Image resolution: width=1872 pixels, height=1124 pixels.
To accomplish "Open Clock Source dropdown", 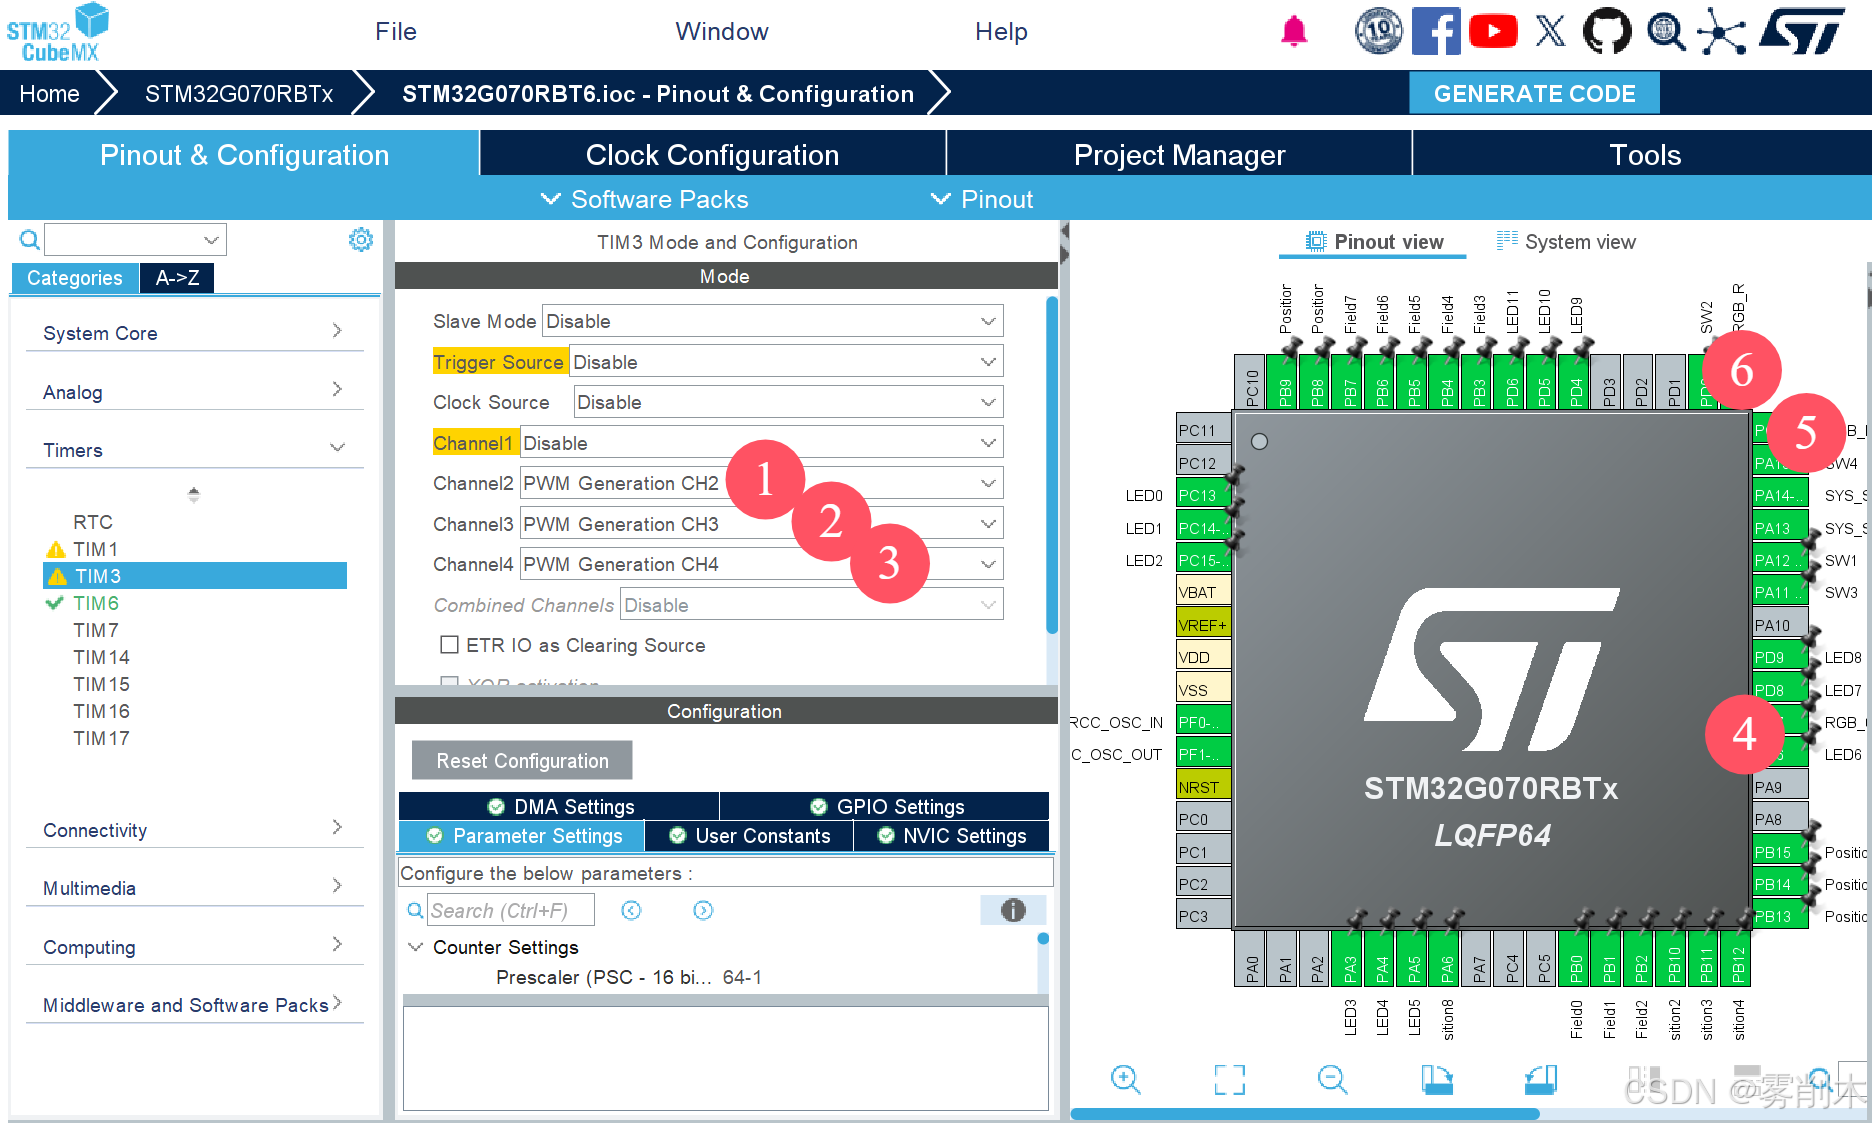I will pos(788,402).
